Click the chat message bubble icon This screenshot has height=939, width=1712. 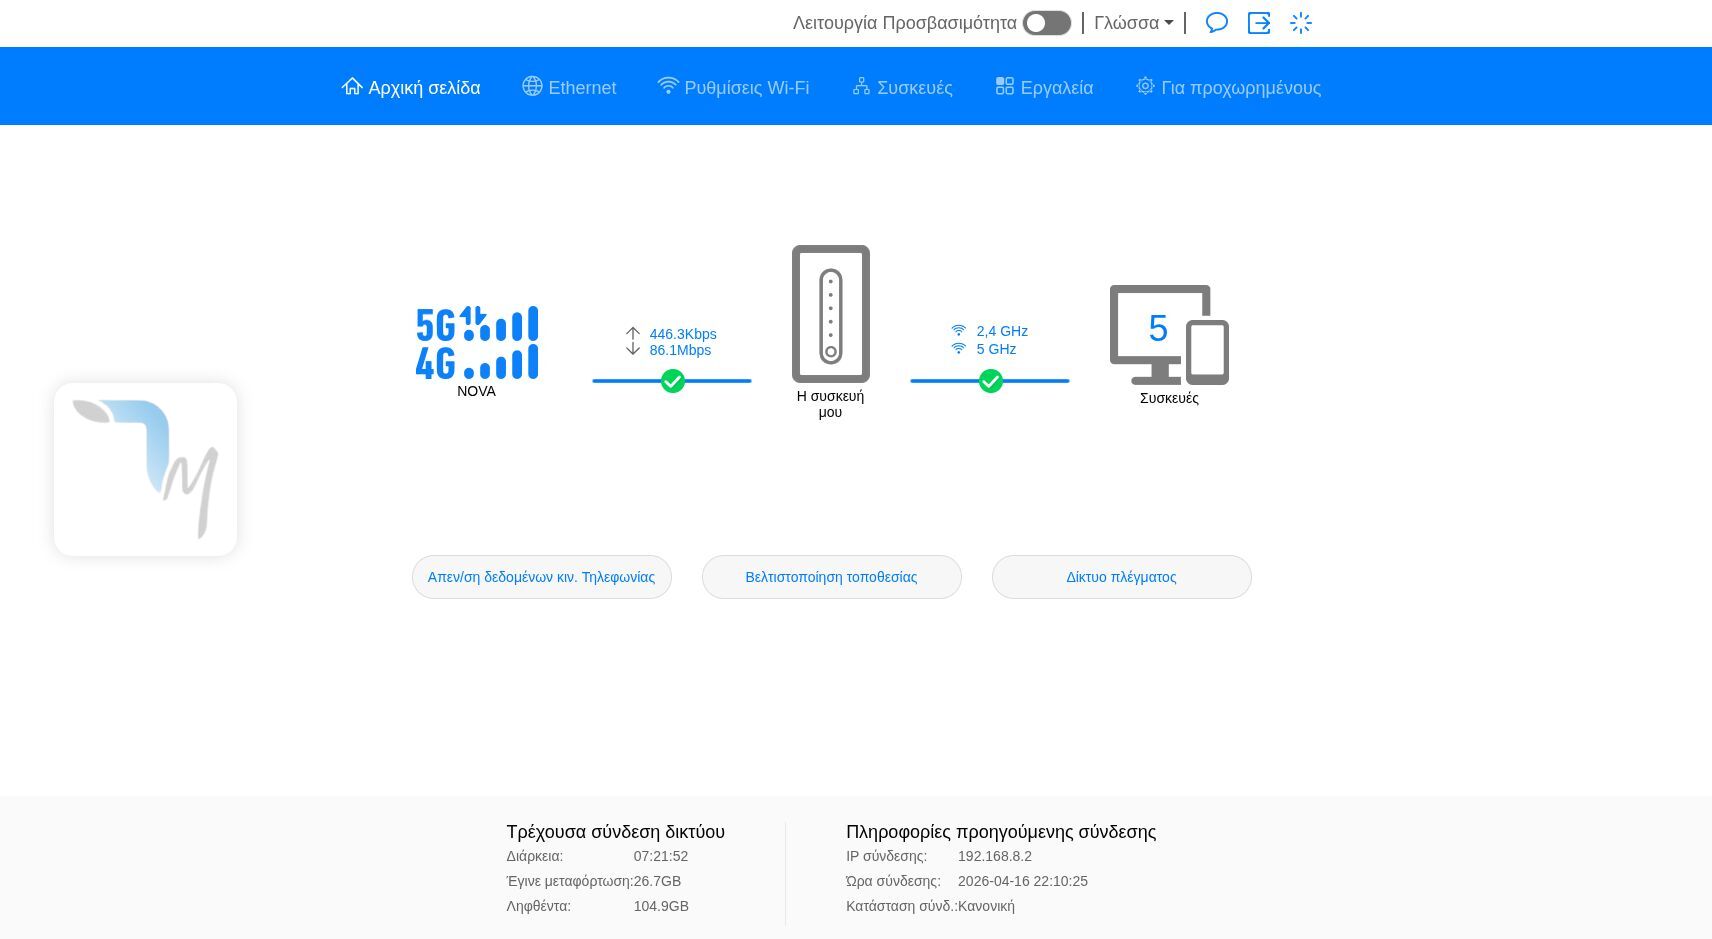pyautogui.click(x=1216, y=23)
